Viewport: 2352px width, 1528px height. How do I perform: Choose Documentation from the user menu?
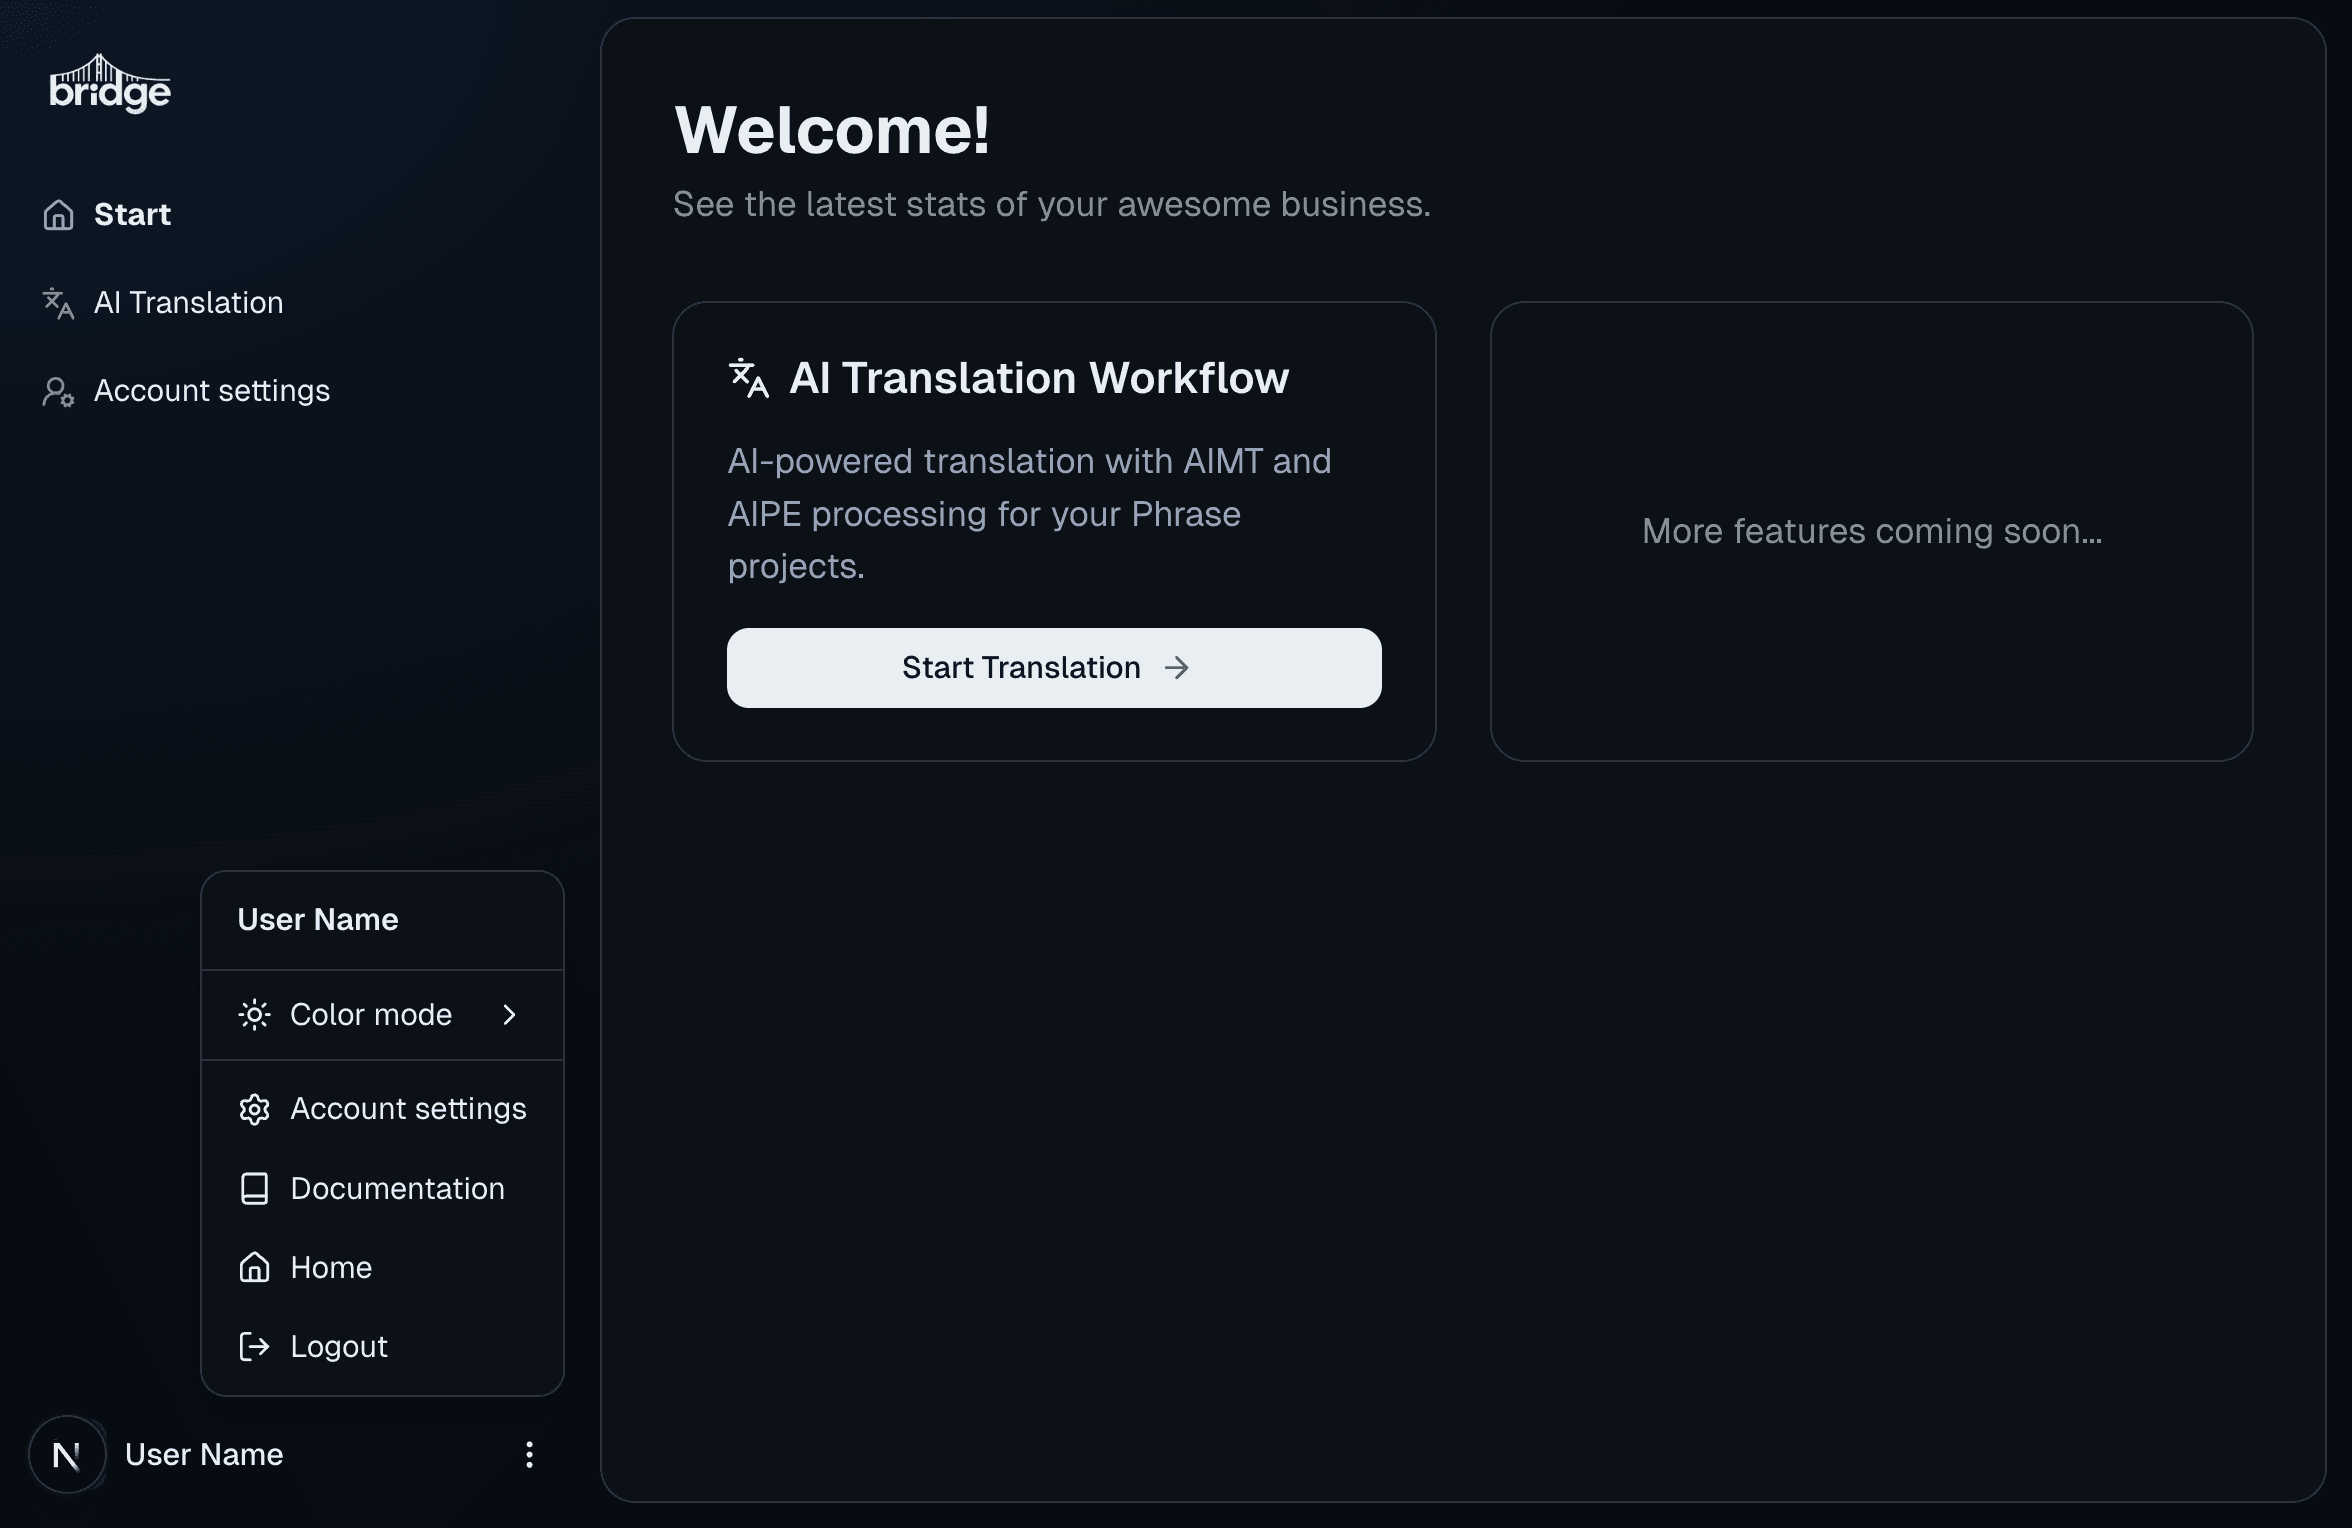397,1188
